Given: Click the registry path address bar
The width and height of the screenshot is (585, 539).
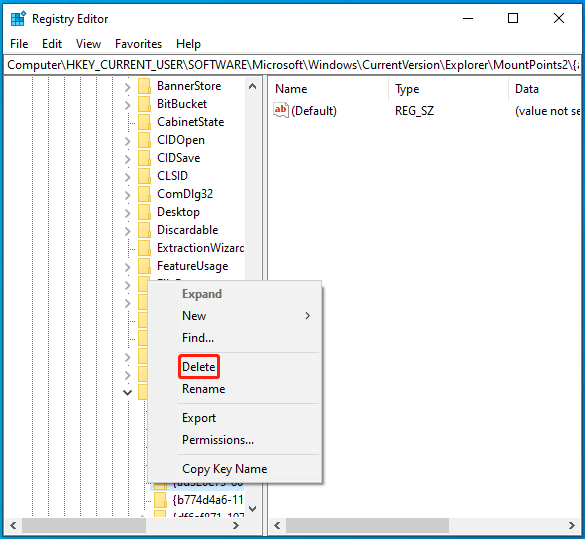Looking at the screenshot, I should pos(292,65).
